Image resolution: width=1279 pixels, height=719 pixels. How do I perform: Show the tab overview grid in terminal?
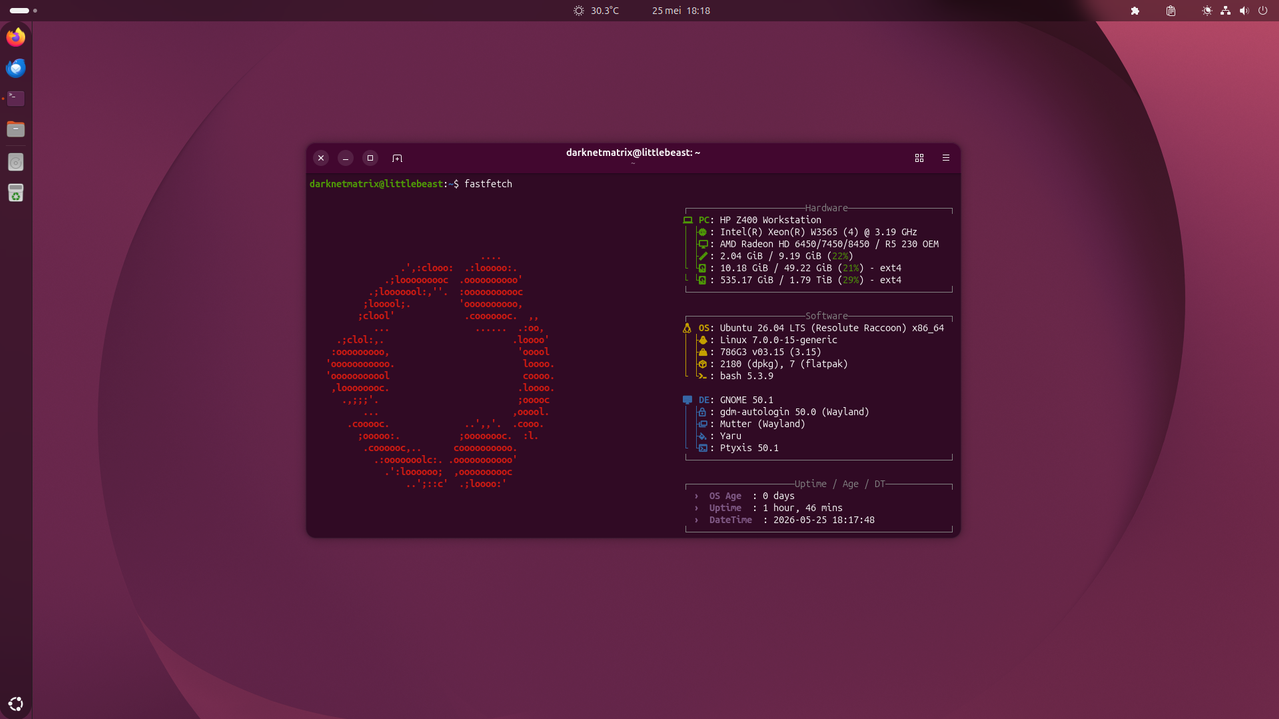coord(919,158)
